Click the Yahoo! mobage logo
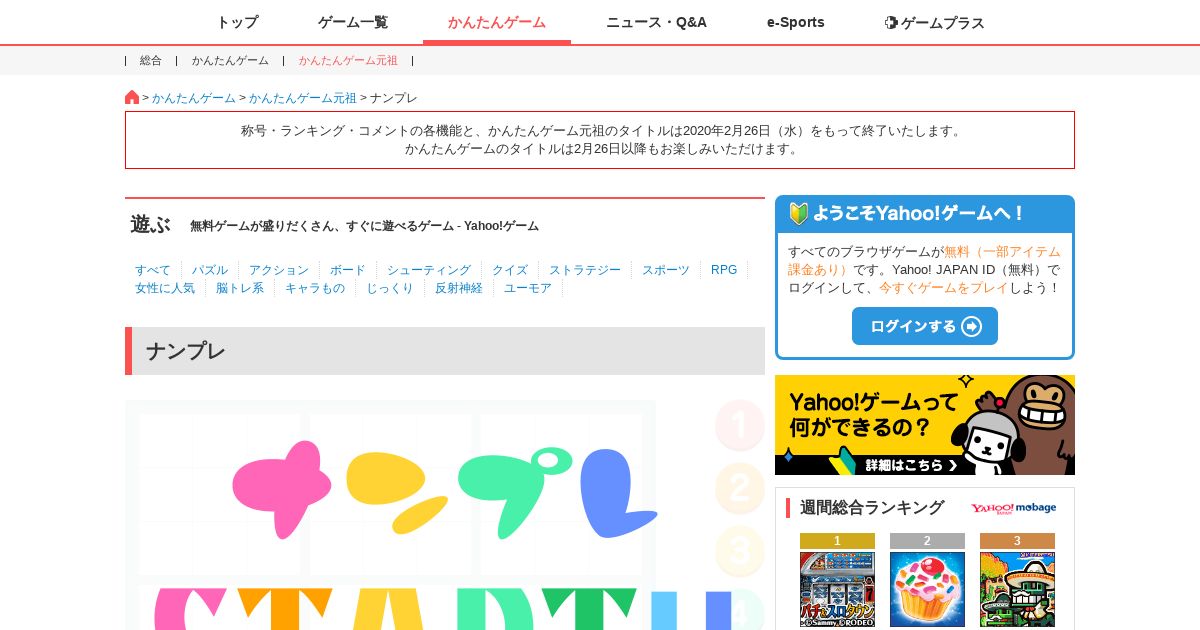This screenshot has width=1200, height=630. (1013, 508)
